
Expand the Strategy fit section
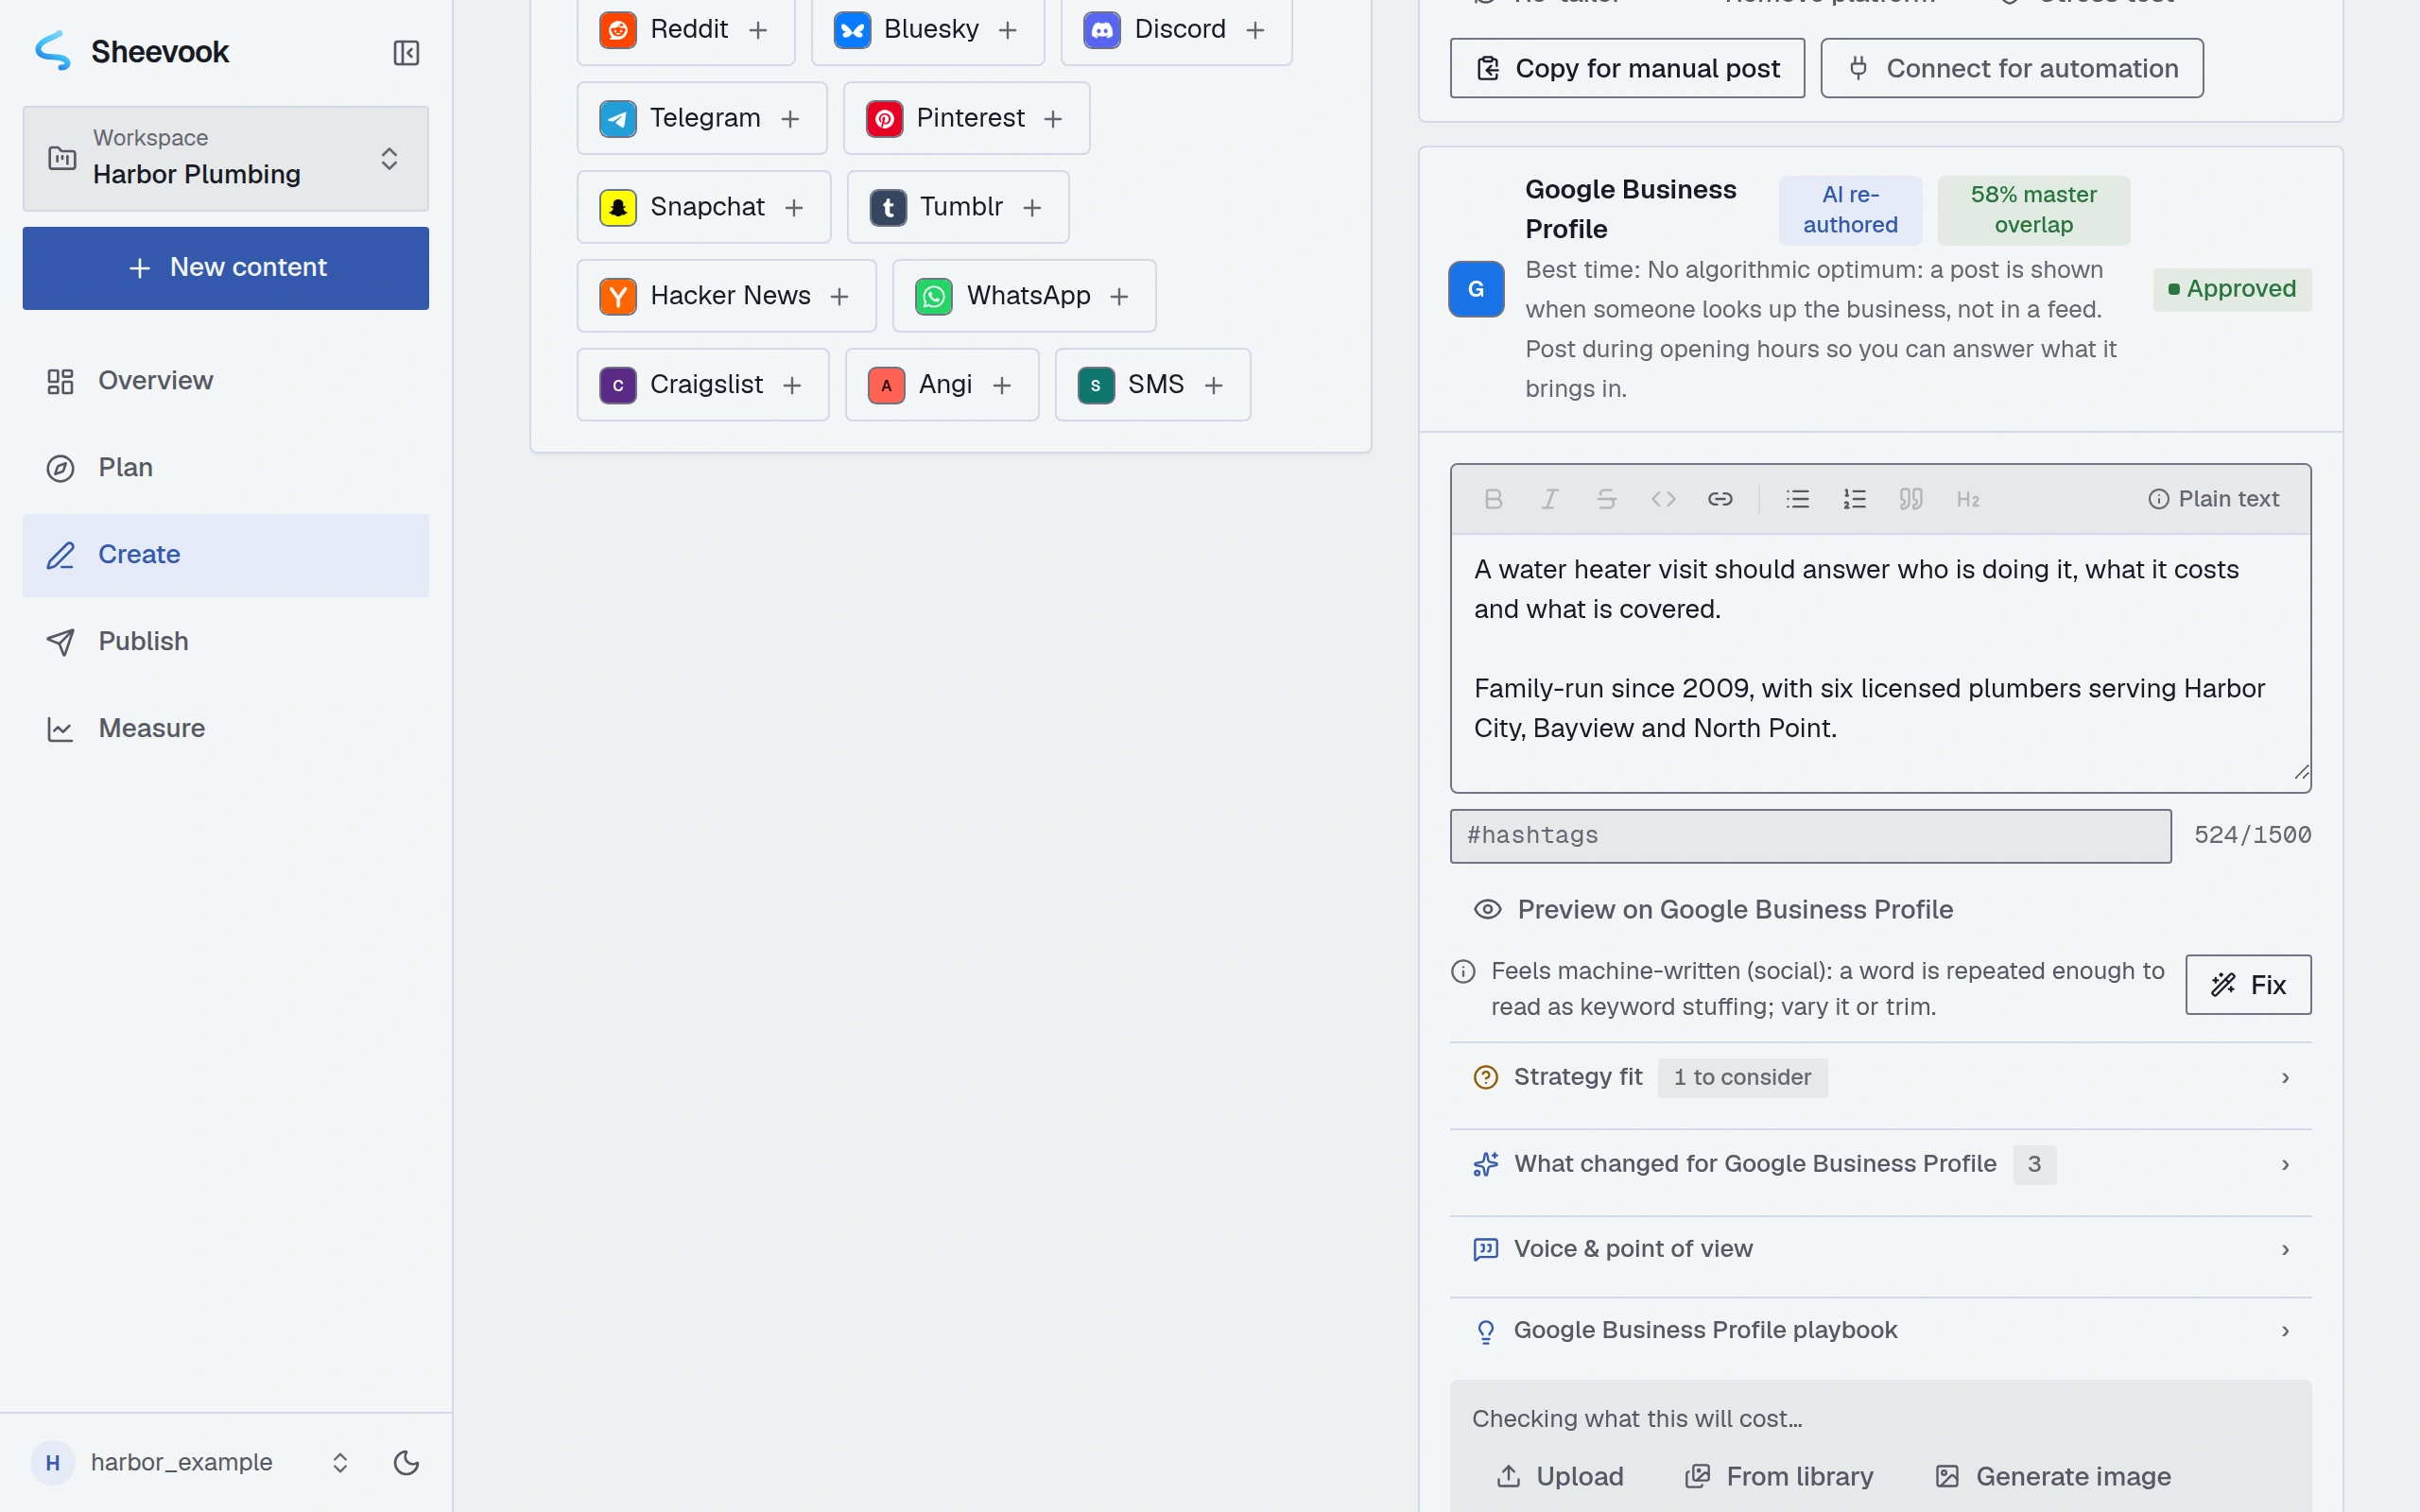1880,1077
